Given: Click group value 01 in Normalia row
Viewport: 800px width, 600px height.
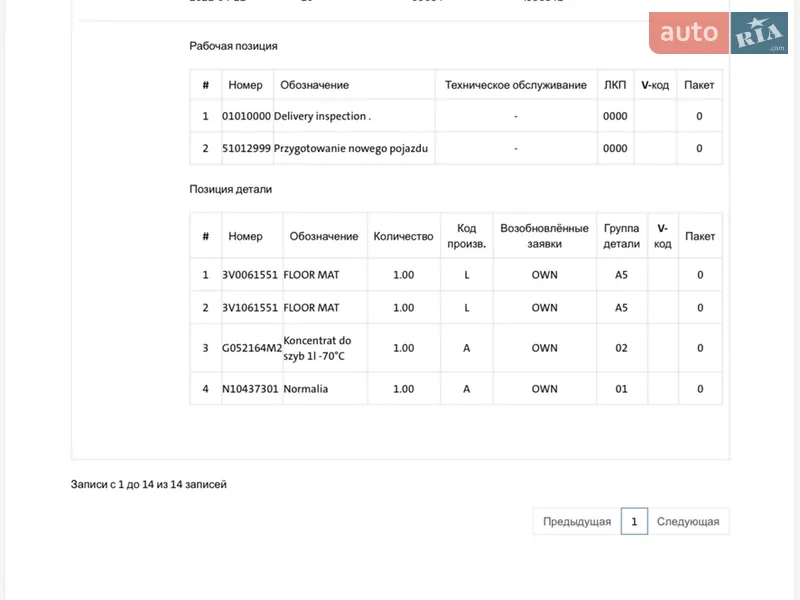Looking at the screenshot, I should click(621, 389).
